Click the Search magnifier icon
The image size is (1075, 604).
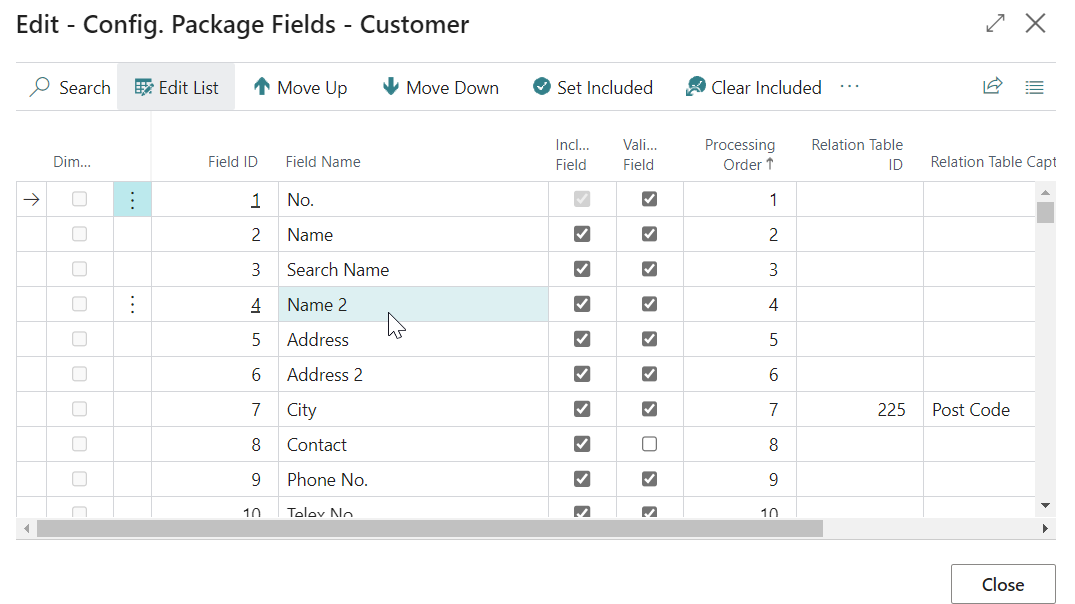click(x=40, y=88)
